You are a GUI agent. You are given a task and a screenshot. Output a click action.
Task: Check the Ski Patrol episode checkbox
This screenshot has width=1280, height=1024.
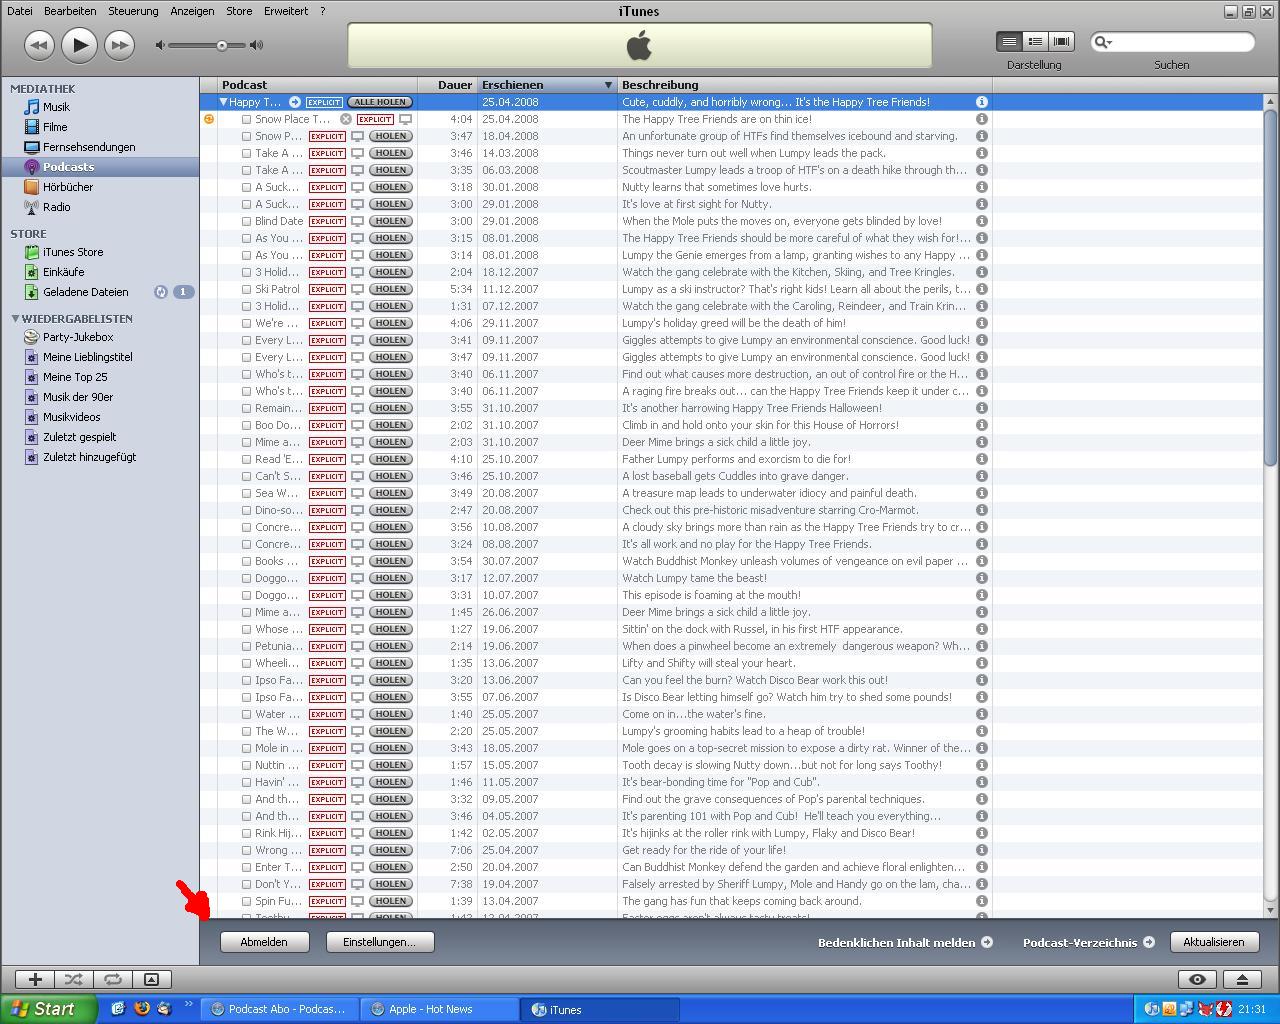coord(247,289)
